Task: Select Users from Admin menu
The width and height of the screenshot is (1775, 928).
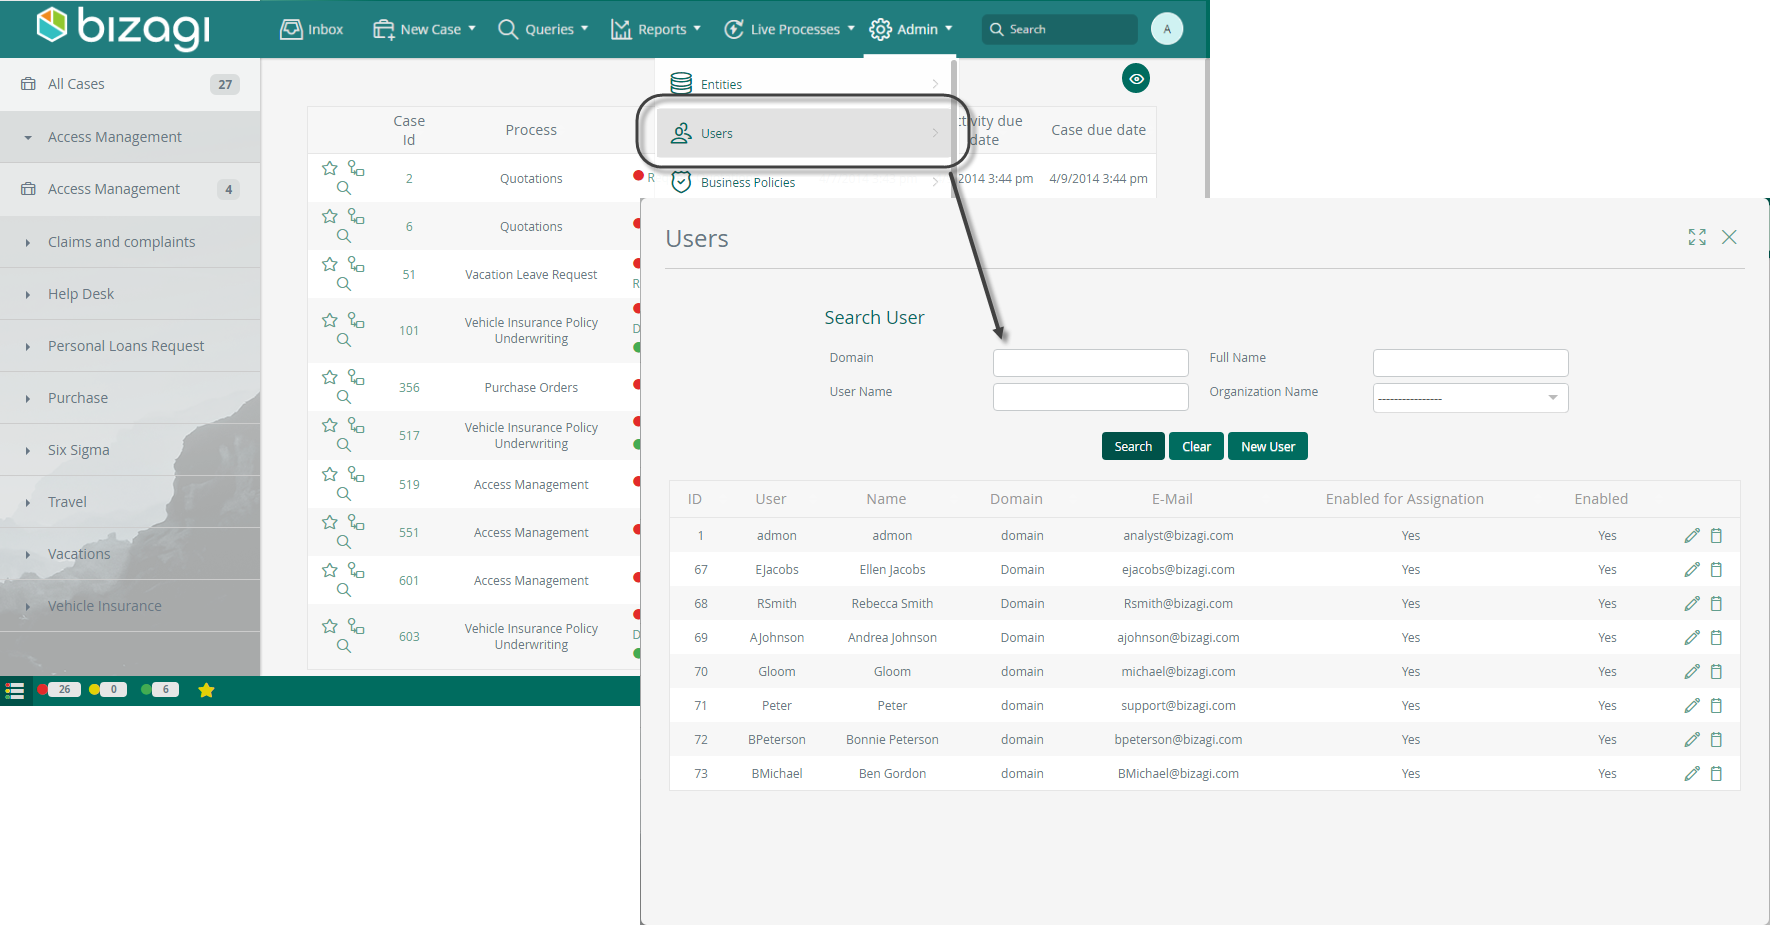Action: 803,133
